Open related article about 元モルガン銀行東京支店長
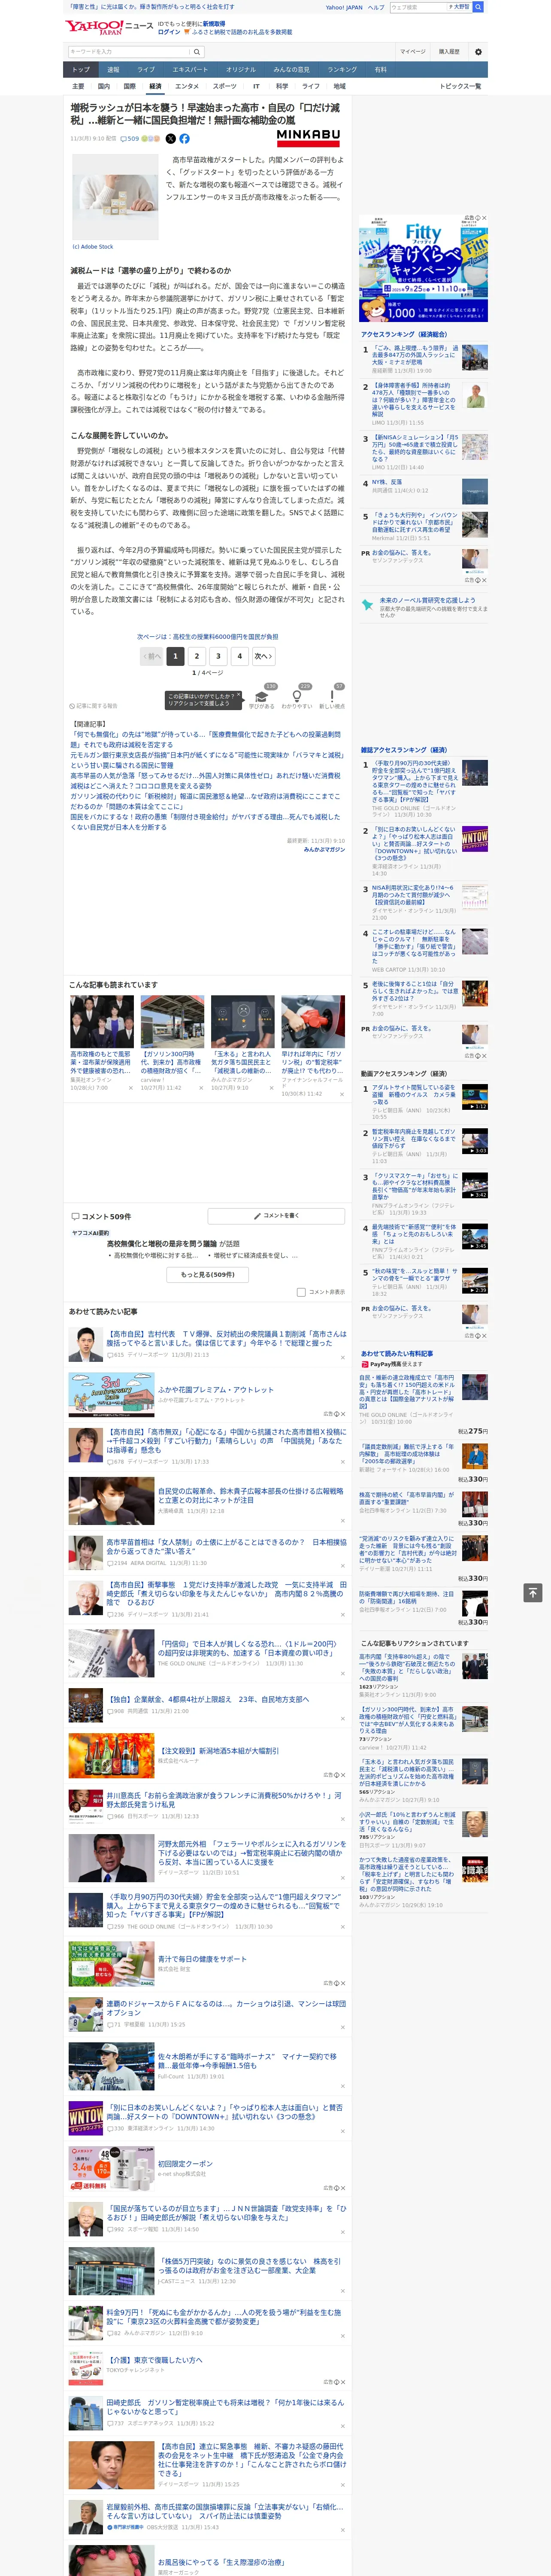The width and height of the screenshot is (551, 2576). pyautogui.click(x=206, y=760)
